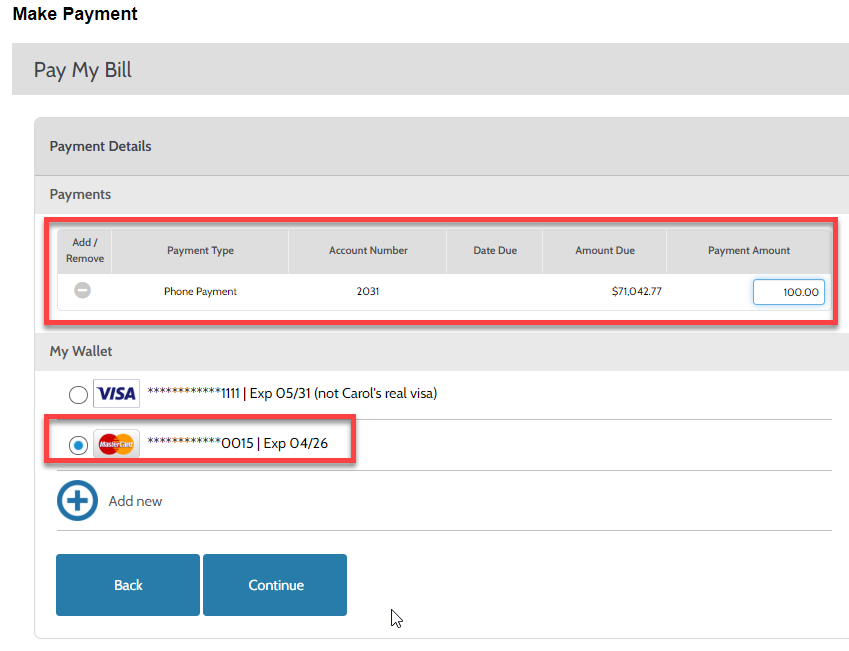849x651 pixels.
Task: Select the MasterCard ending in 0015 radio button
Action: (78, 444)
